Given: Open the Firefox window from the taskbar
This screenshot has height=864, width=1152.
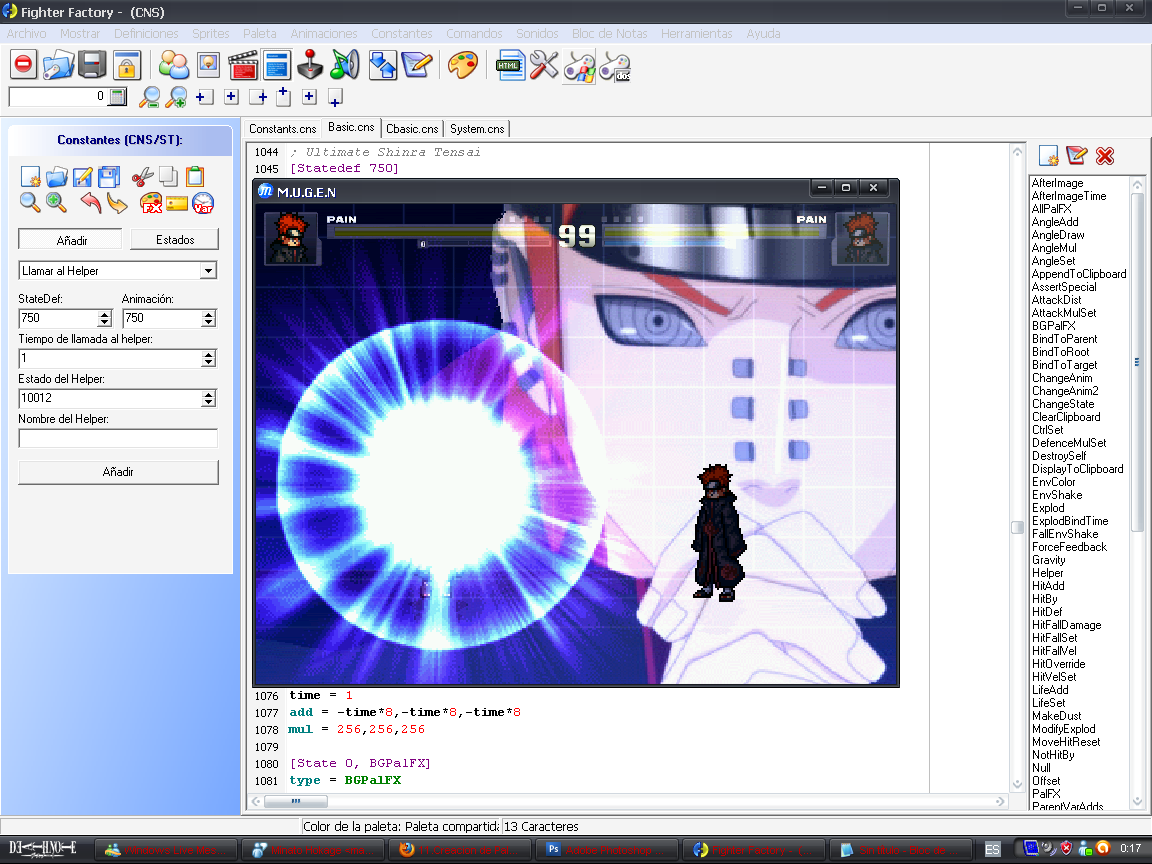Looking at the screenshot, I should point(458,850).
